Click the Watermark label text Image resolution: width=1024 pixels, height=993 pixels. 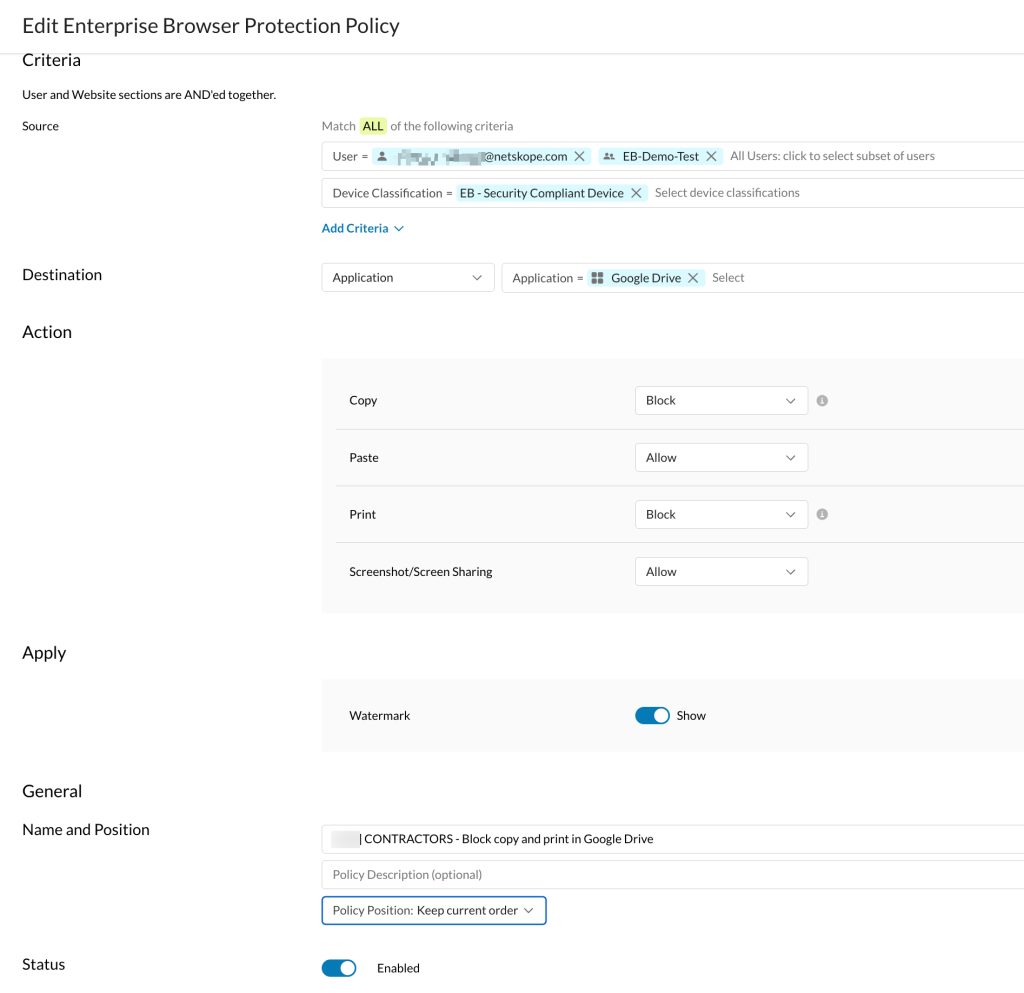pyautogui.click(x=379, y=716)
